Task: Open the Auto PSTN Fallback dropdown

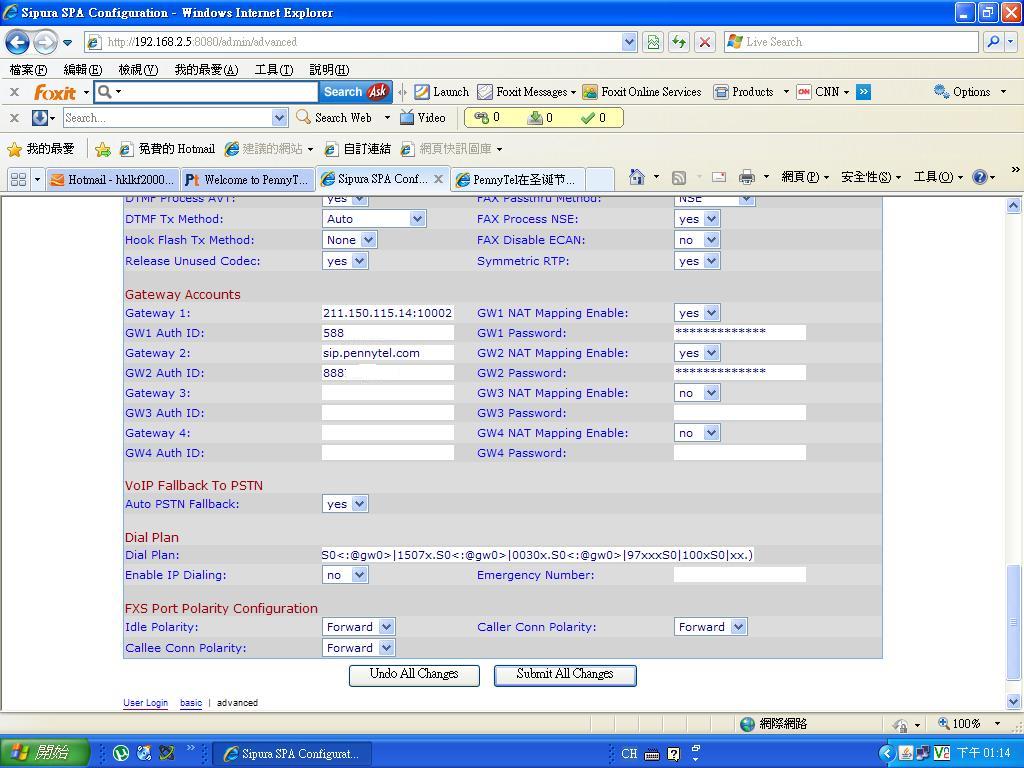Action: (x=345, y=504)
